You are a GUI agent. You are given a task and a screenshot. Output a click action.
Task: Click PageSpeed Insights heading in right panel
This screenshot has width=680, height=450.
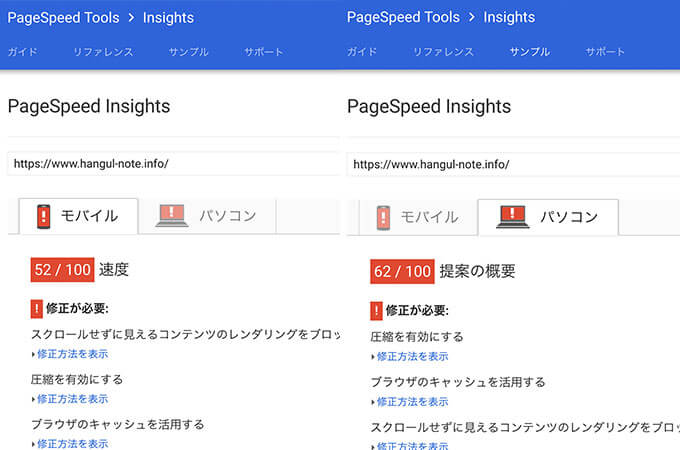[x=429, y=107]
